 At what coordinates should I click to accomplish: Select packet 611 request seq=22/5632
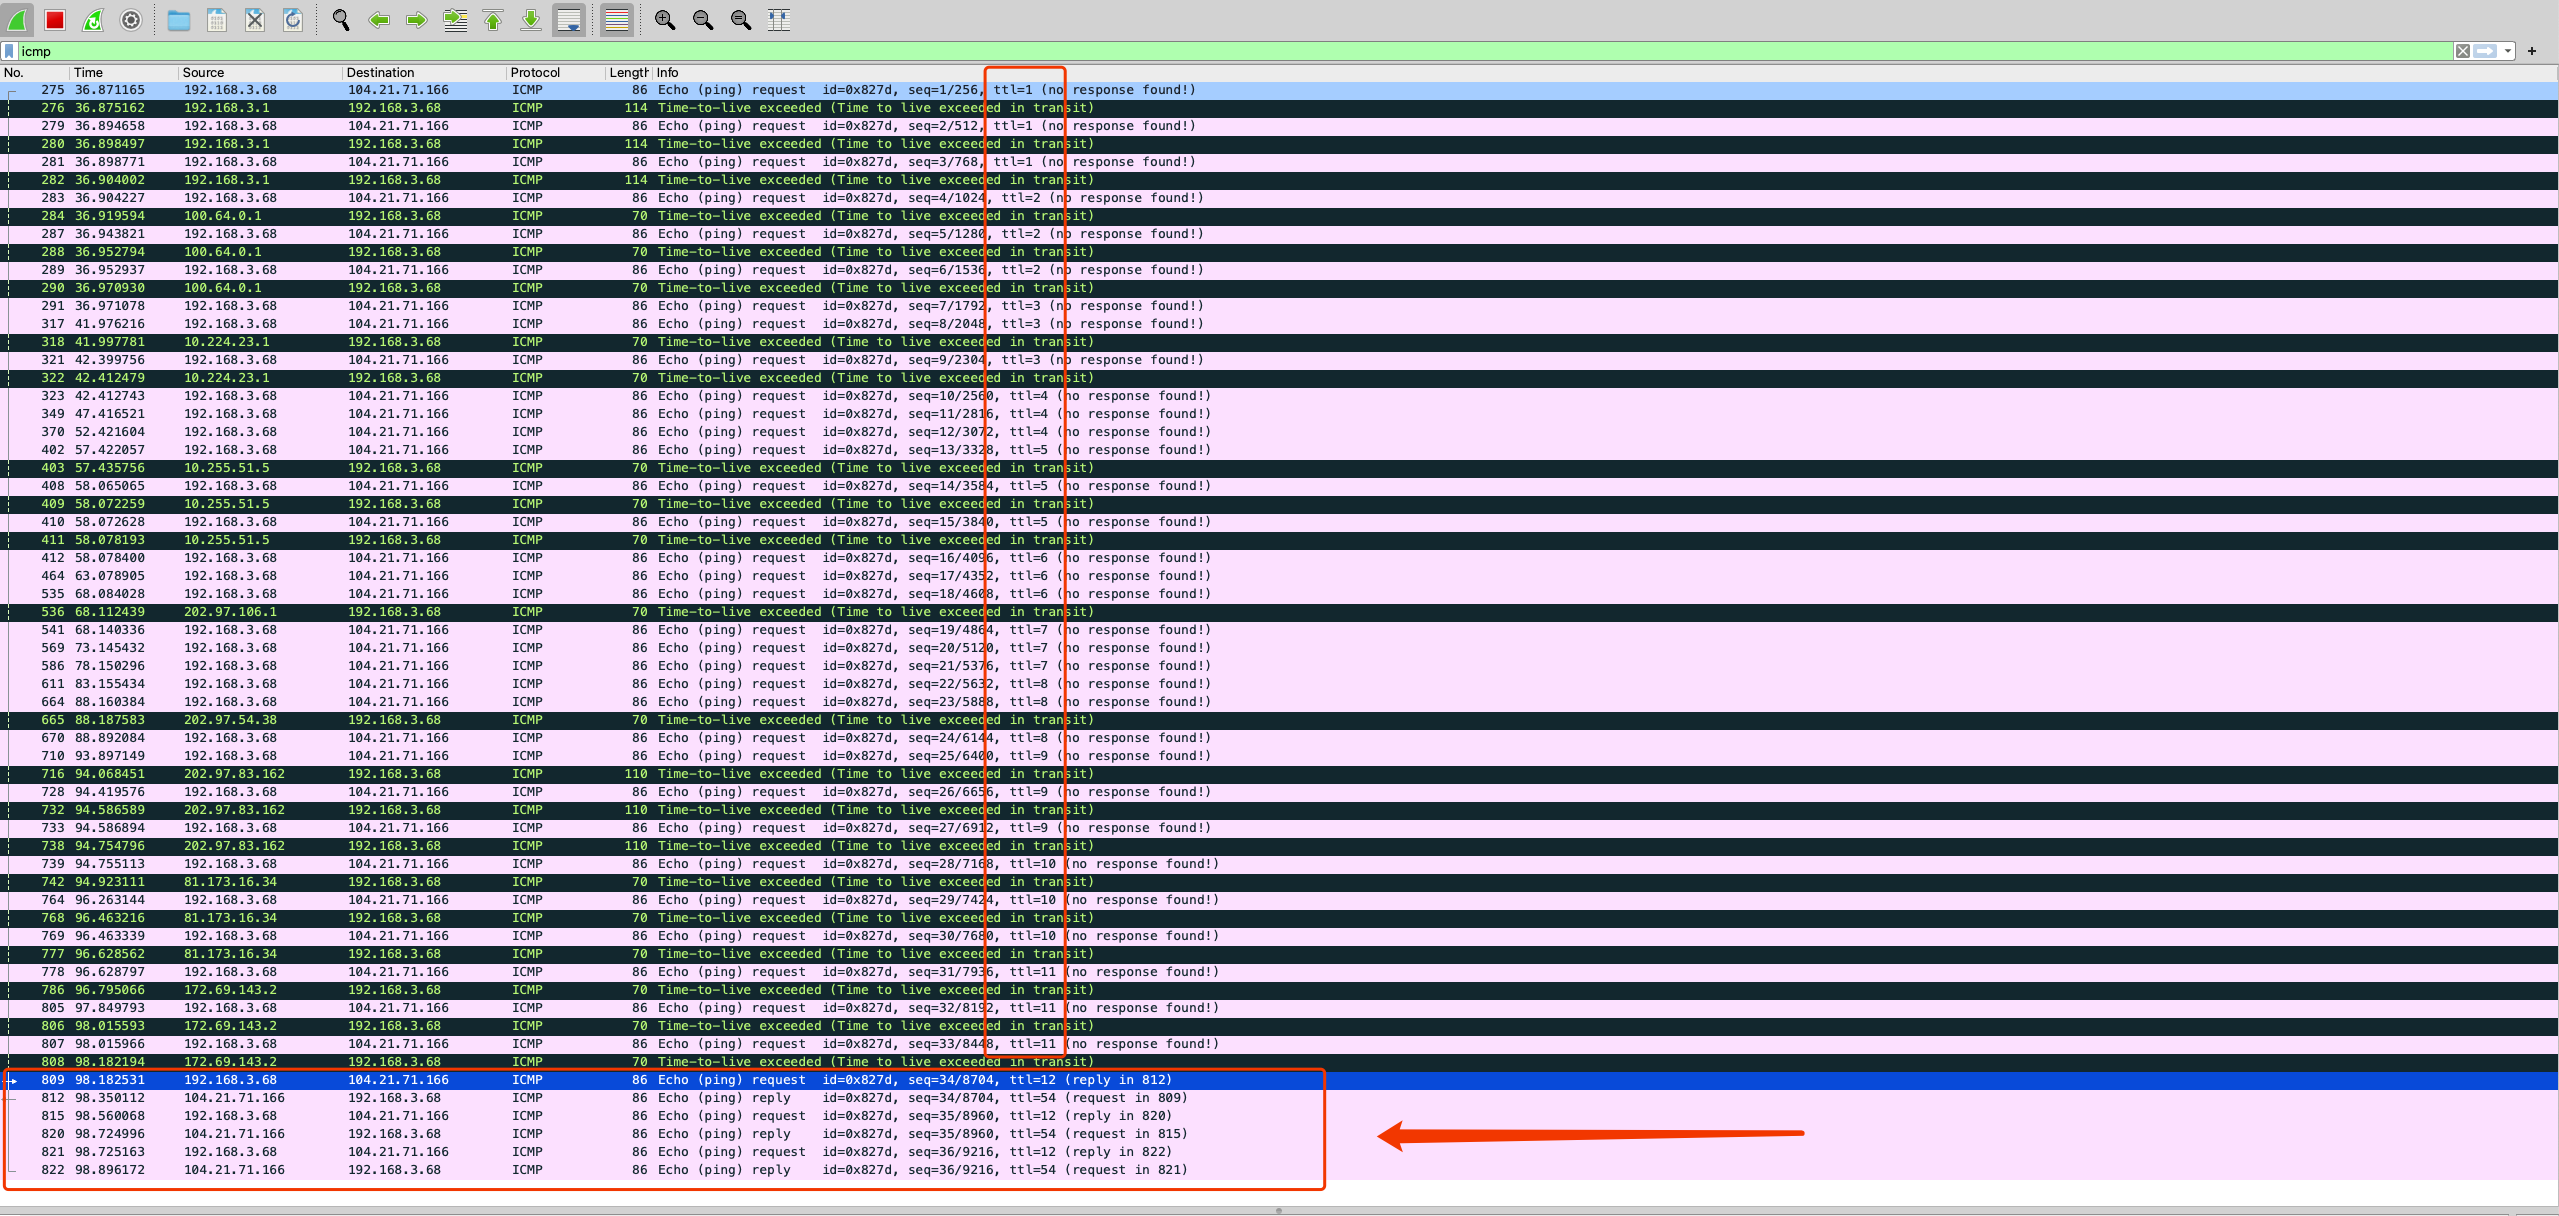[x=1279, y=684]
